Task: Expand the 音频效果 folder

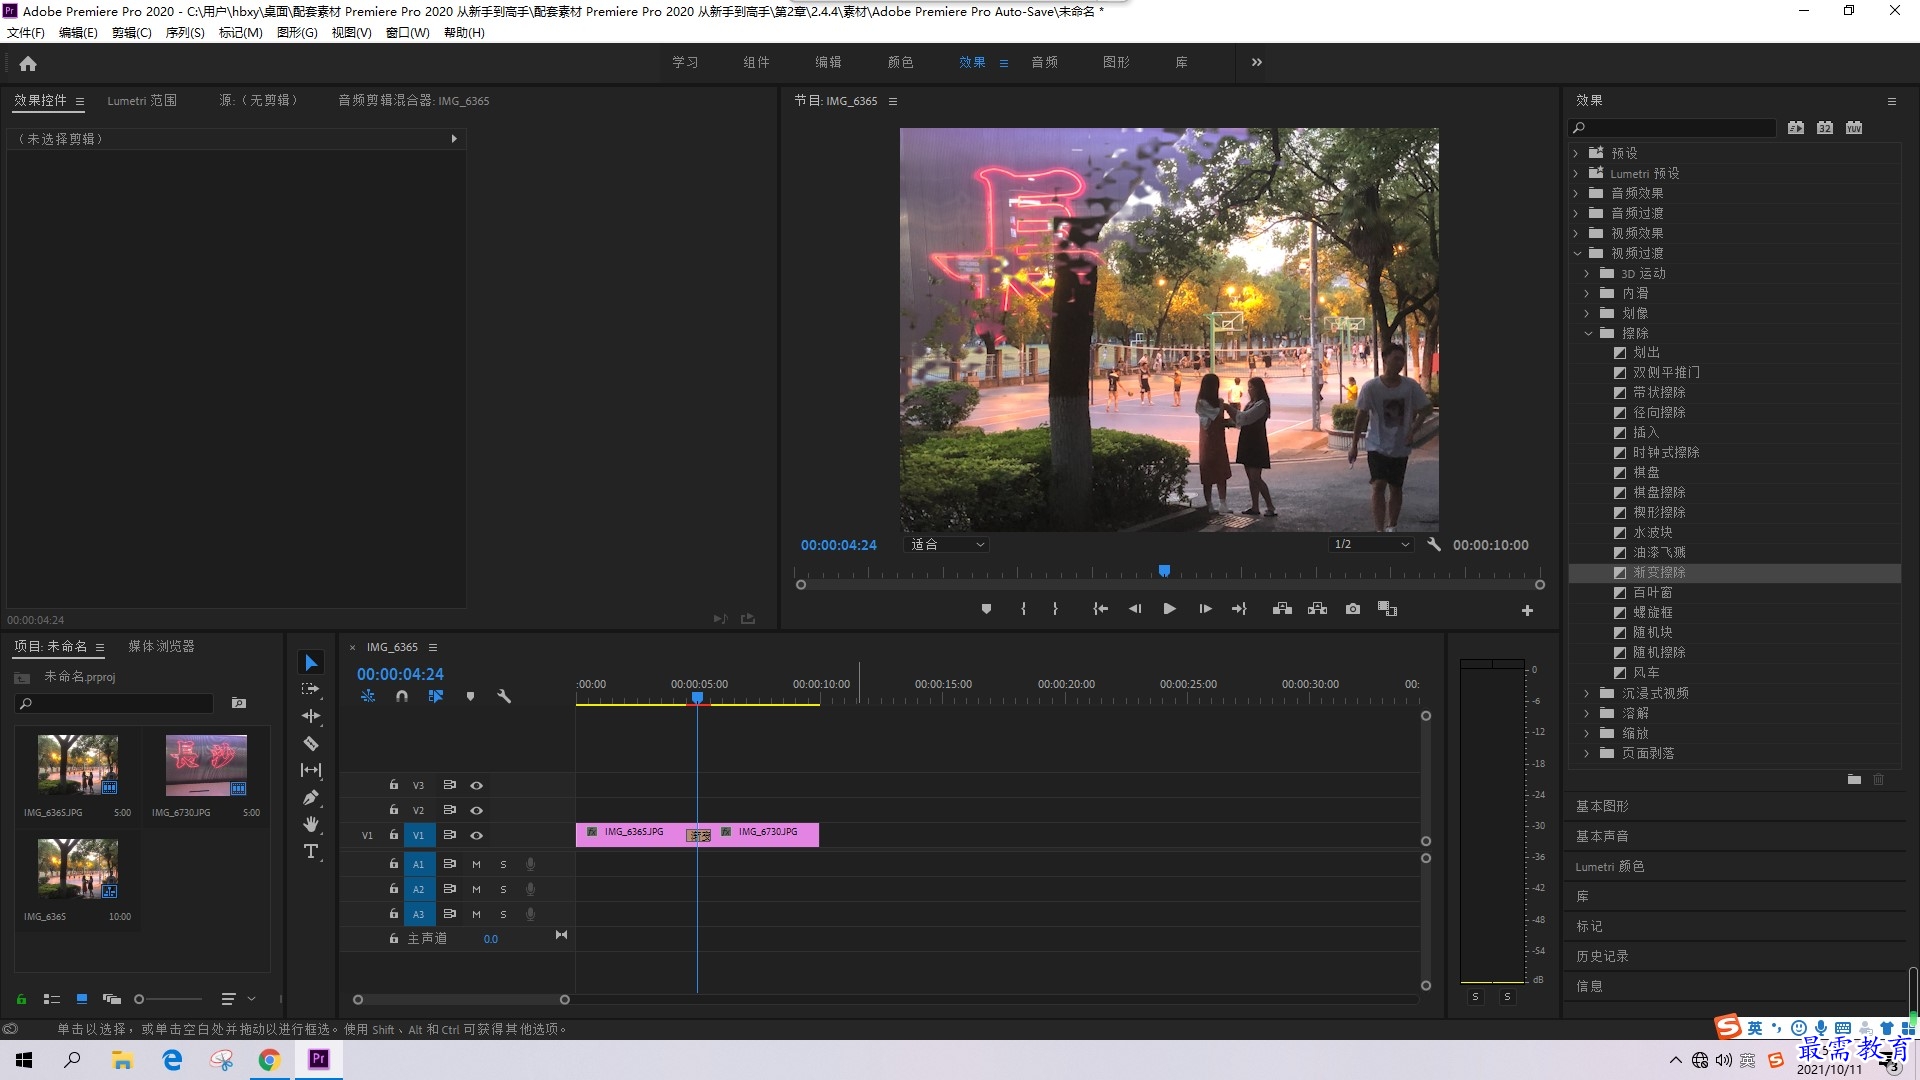Action: click(x=1576, y=193)
